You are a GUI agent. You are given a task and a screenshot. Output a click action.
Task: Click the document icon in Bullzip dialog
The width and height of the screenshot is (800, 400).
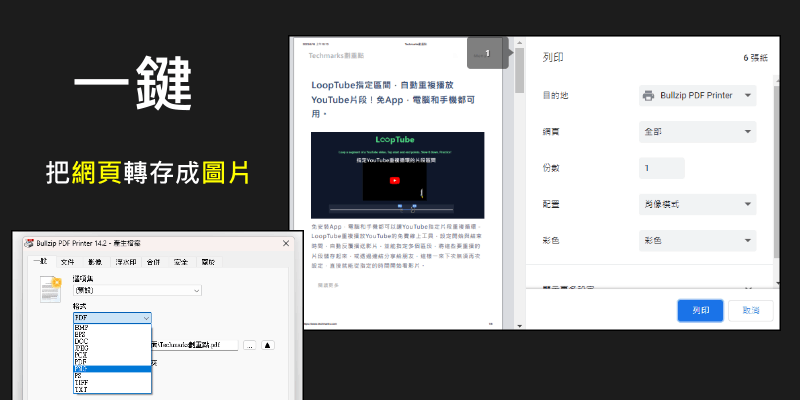tap(49, 289)
